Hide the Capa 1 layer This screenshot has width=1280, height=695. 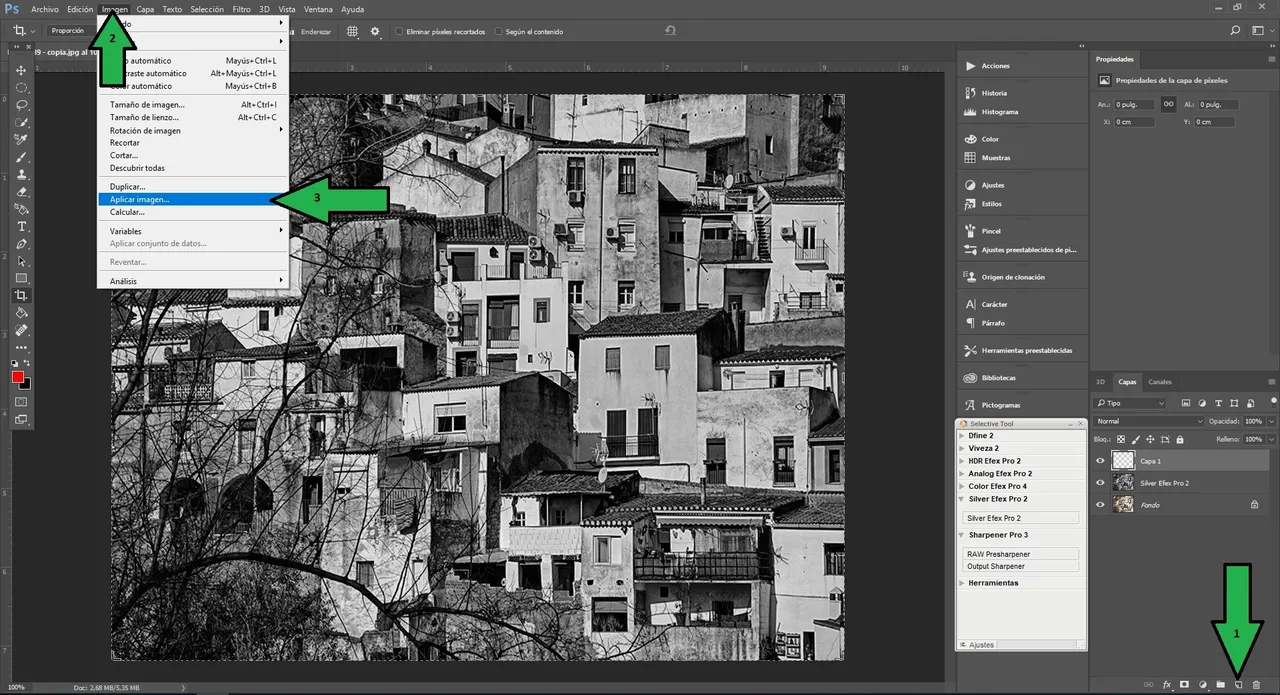1101,461
